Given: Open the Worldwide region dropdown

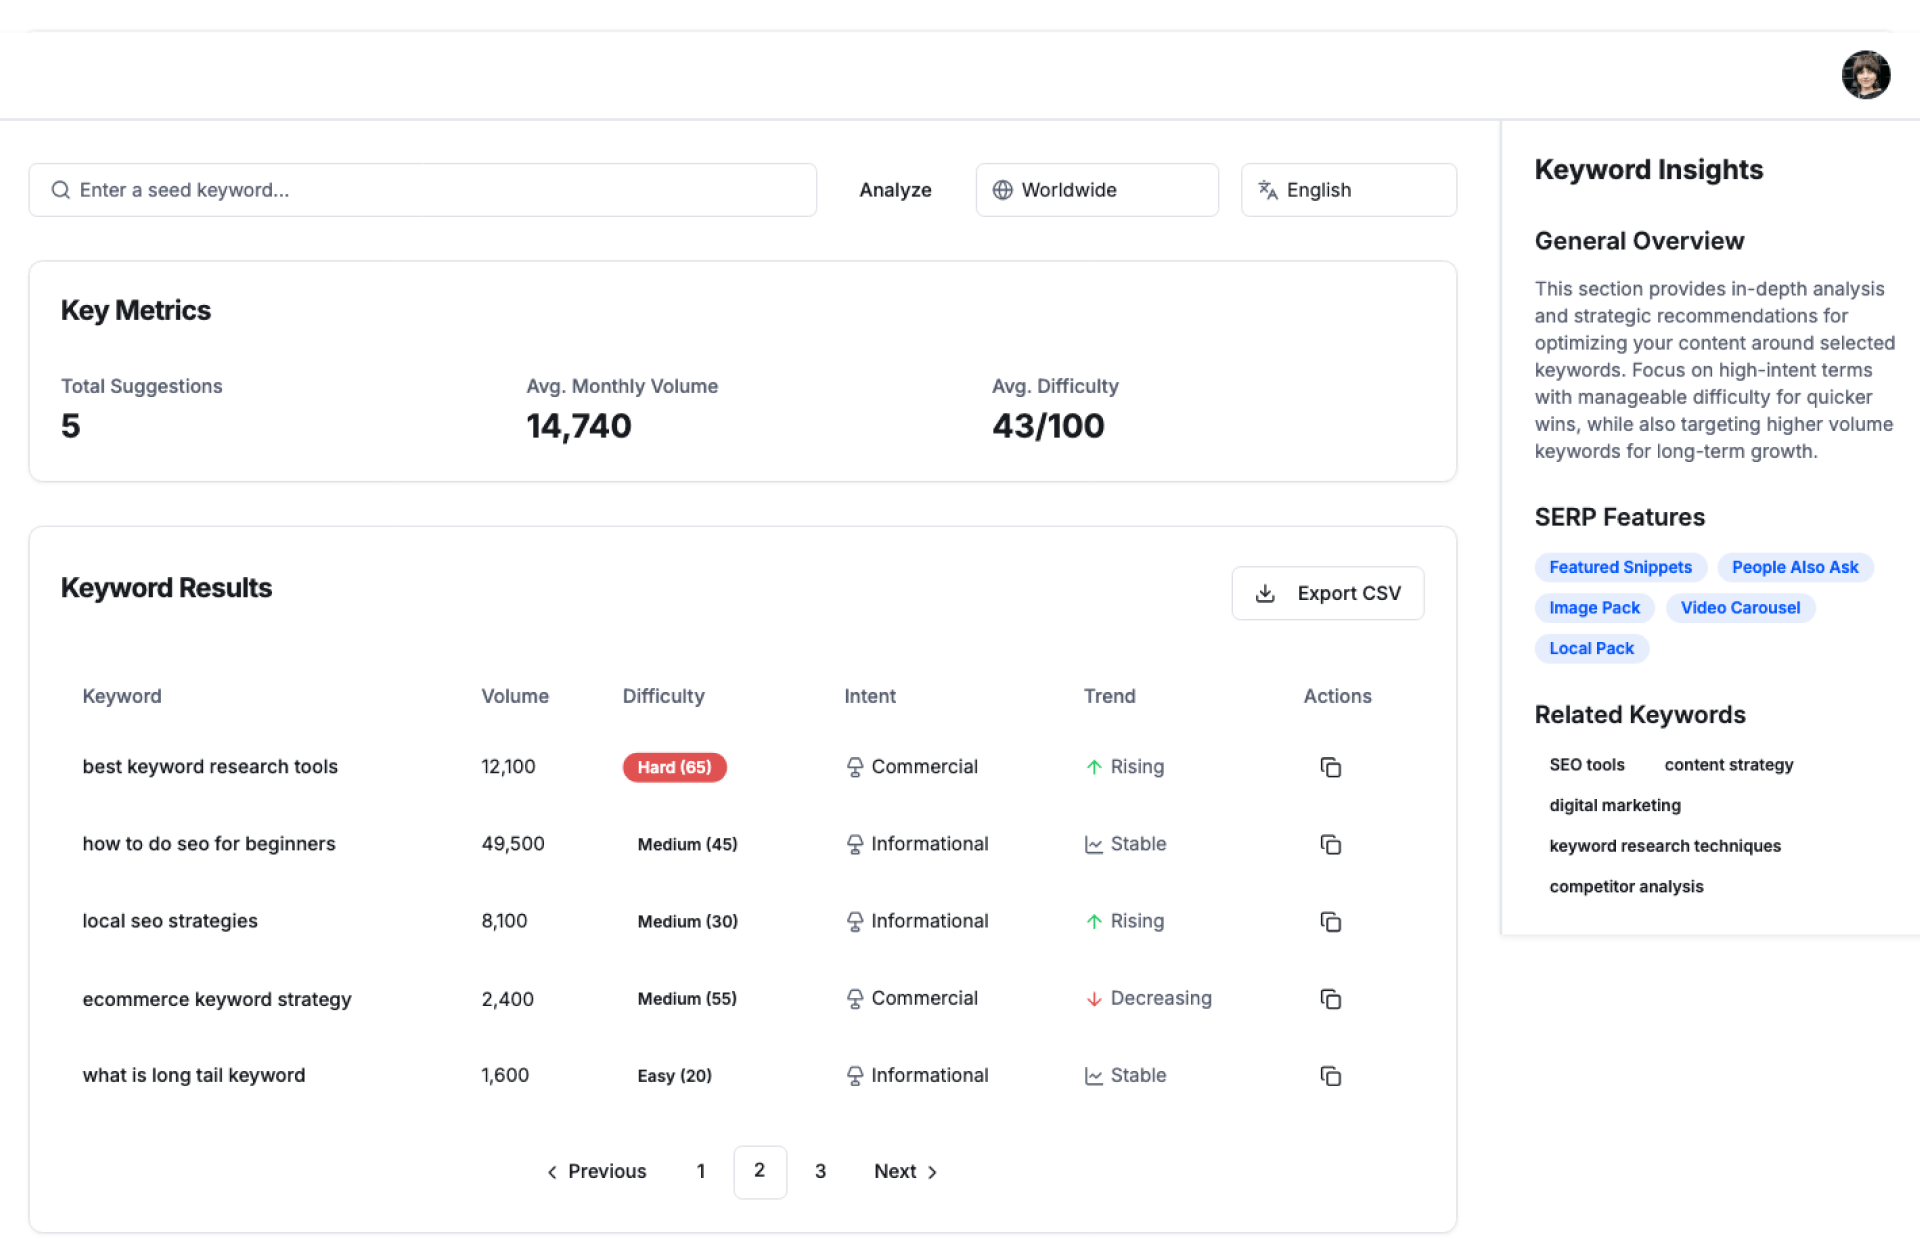Looking at the screenshot, I should pyautogui.click(x=1096, y=190).
